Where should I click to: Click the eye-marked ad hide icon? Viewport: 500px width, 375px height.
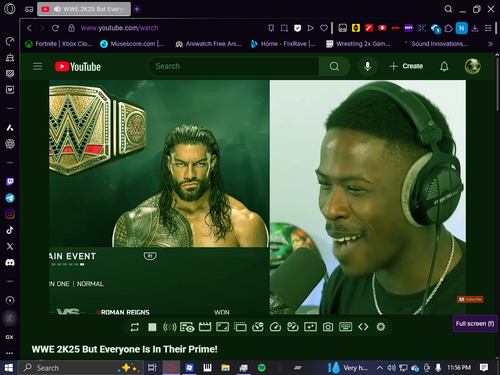[x=187, y=327]
